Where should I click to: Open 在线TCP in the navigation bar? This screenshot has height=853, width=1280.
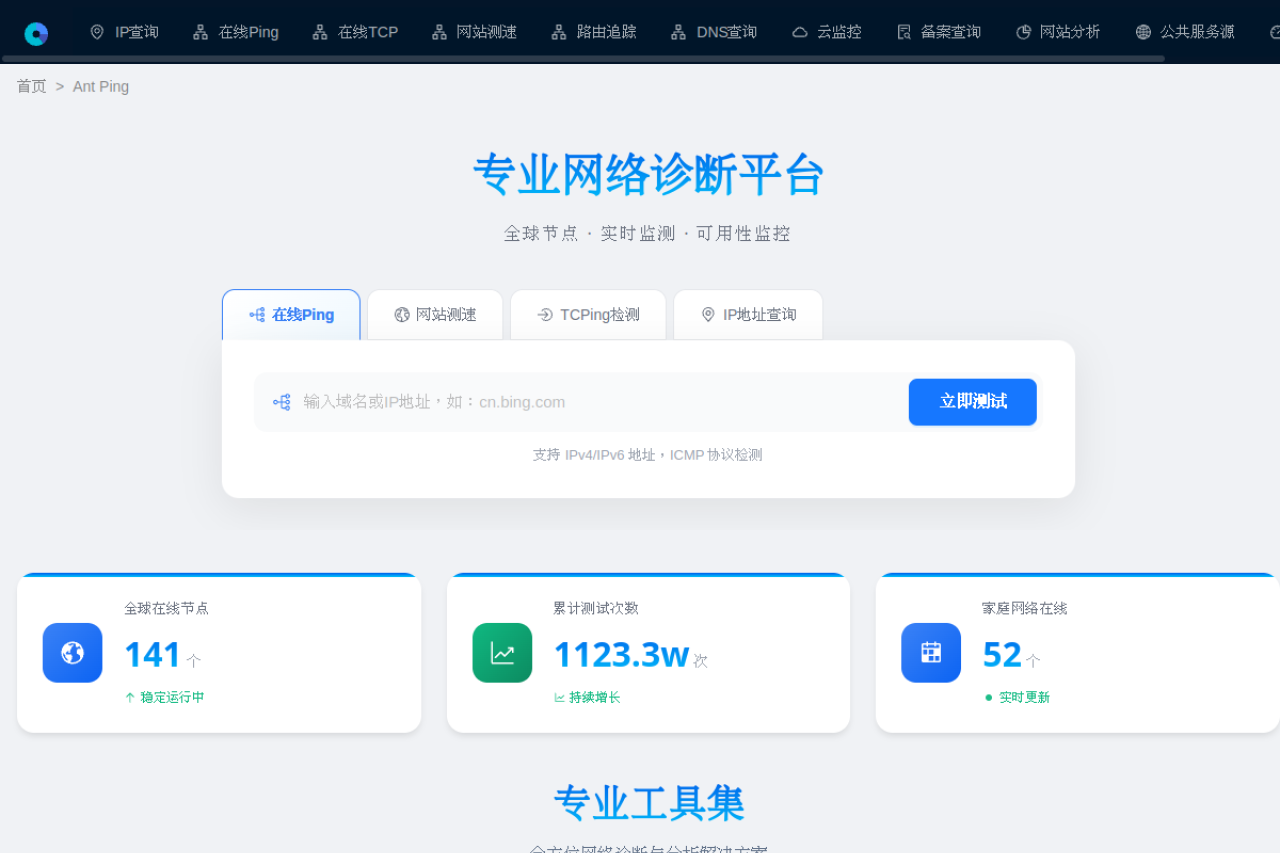point(355,32)
